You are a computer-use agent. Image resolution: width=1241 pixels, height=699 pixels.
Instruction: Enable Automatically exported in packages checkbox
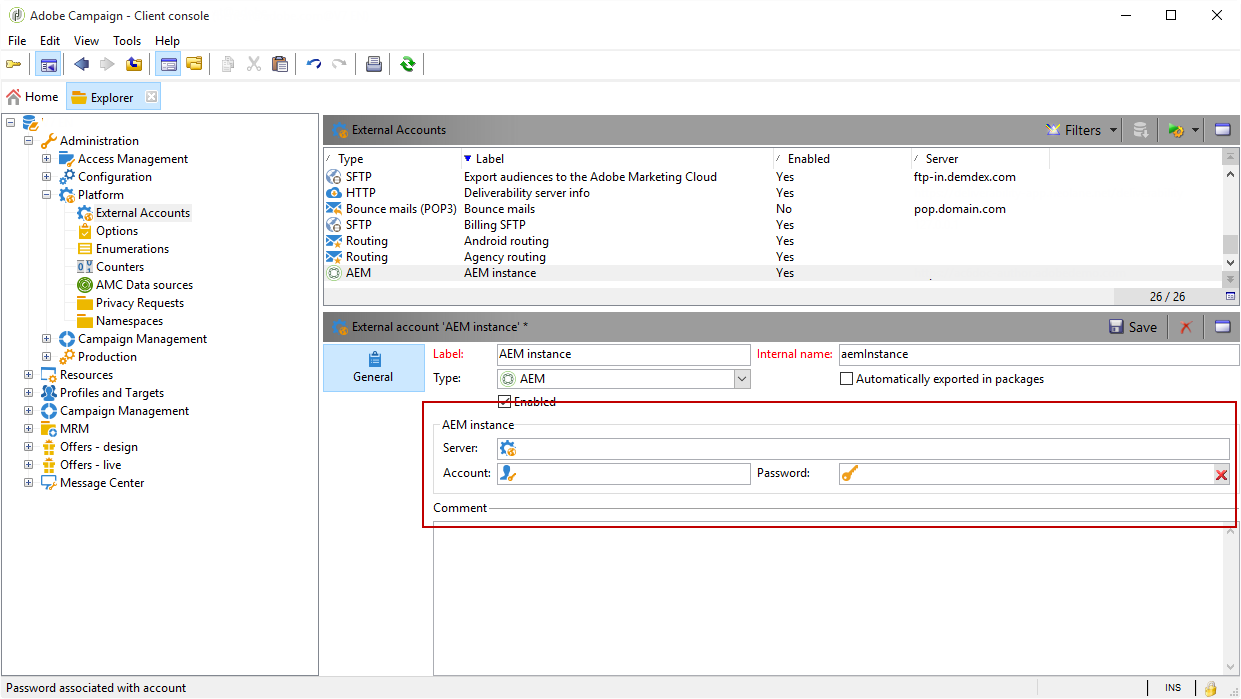click(x=847, y=379)
